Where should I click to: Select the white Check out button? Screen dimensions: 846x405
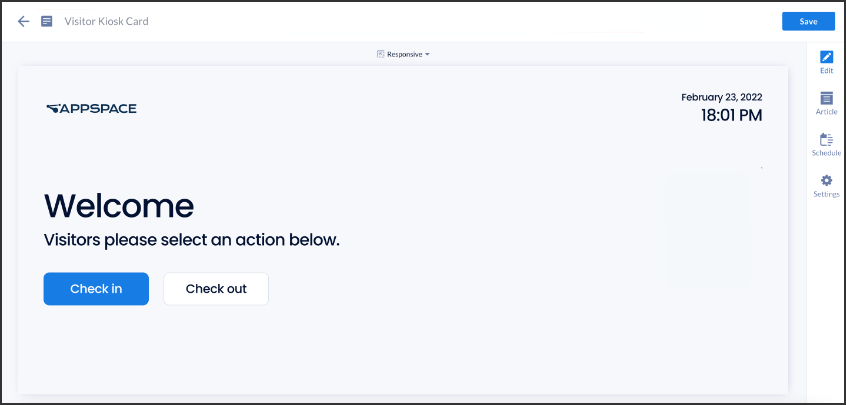tap(216, 289)
